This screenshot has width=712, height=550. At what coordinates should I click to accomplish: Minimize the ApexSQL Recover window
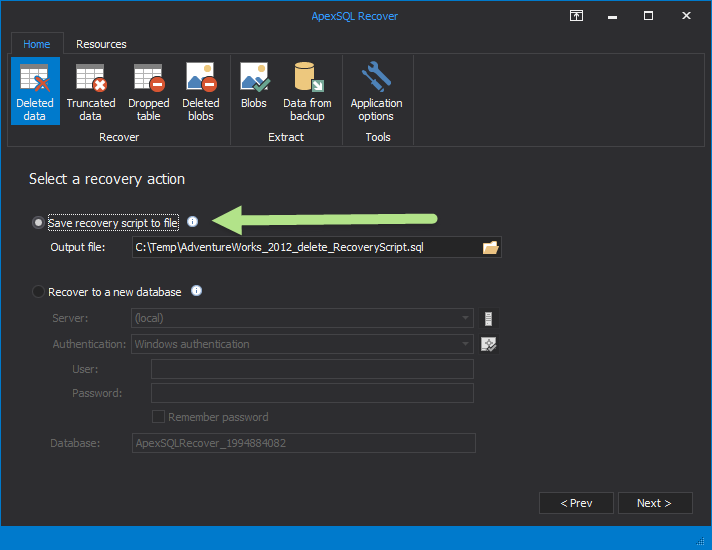pyautogui.click(x=612, y=16)
